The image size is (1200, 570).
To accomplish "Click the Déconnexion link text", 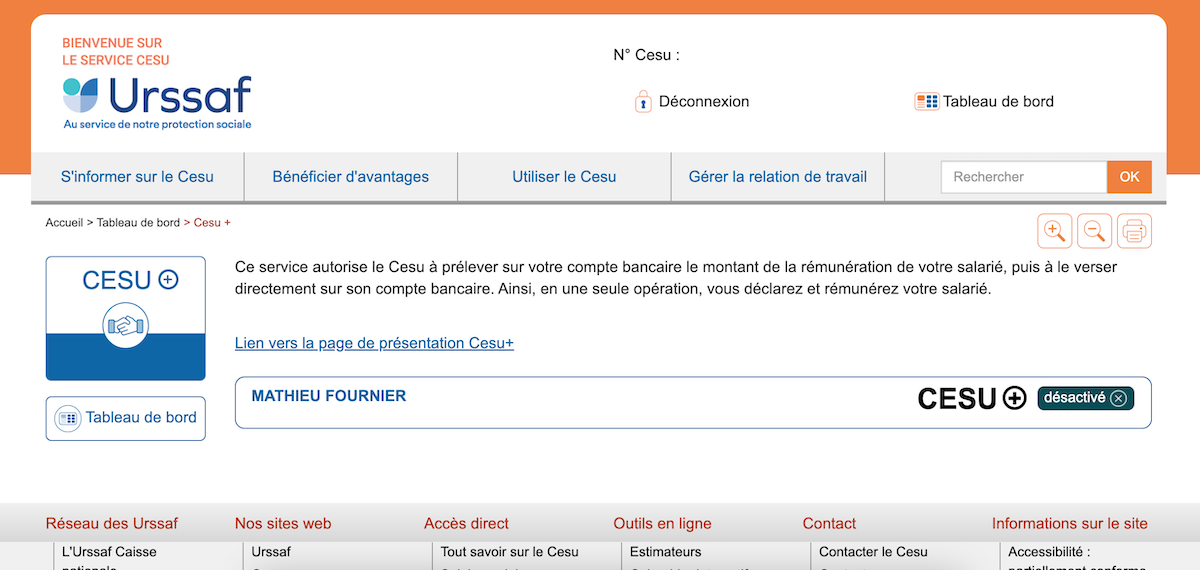I will [704, 101].
